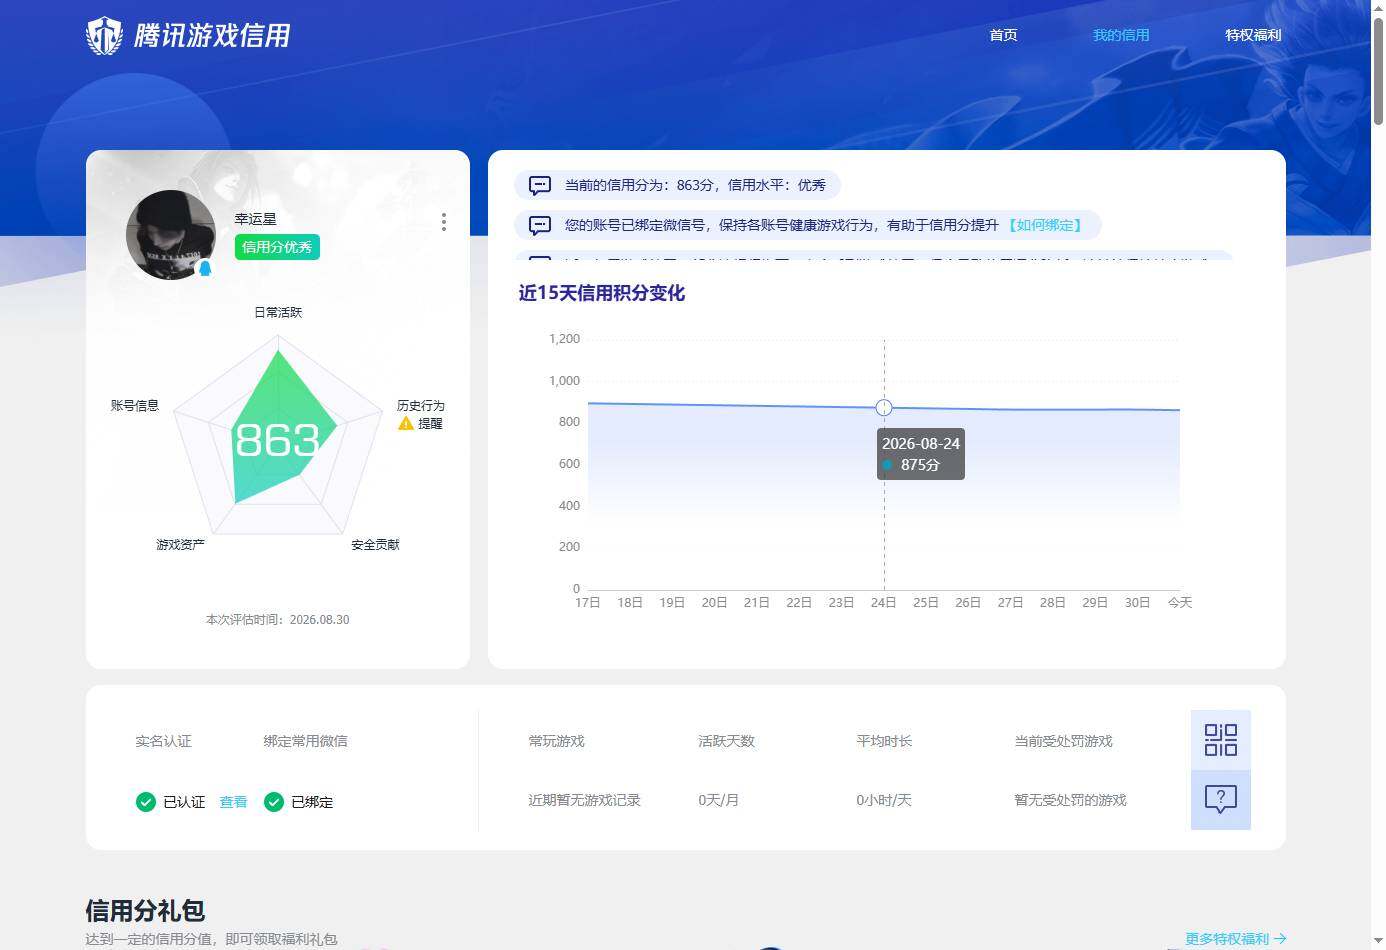The image size is (1386, 950).
Task: Click the user avatar photo
Action: (171, 235)
